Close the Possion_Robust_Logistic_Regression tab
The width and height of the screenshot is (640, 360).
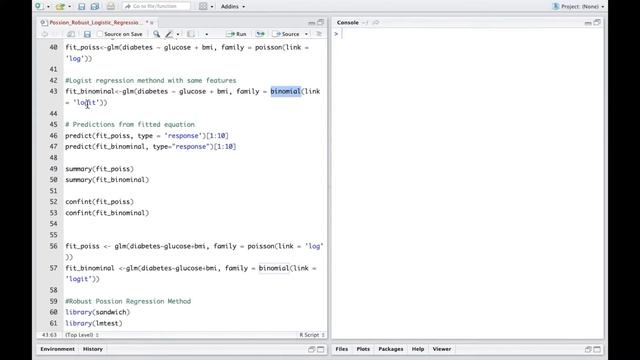pyautogui.click(x=152, y=23)
